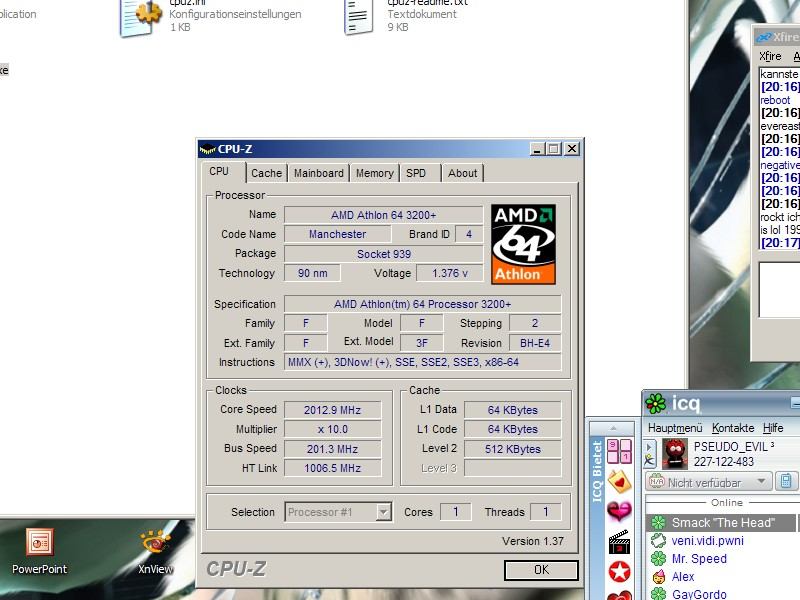
Task: Click the 1006.5 MHz HT Link value
Action: click(333, 468)
